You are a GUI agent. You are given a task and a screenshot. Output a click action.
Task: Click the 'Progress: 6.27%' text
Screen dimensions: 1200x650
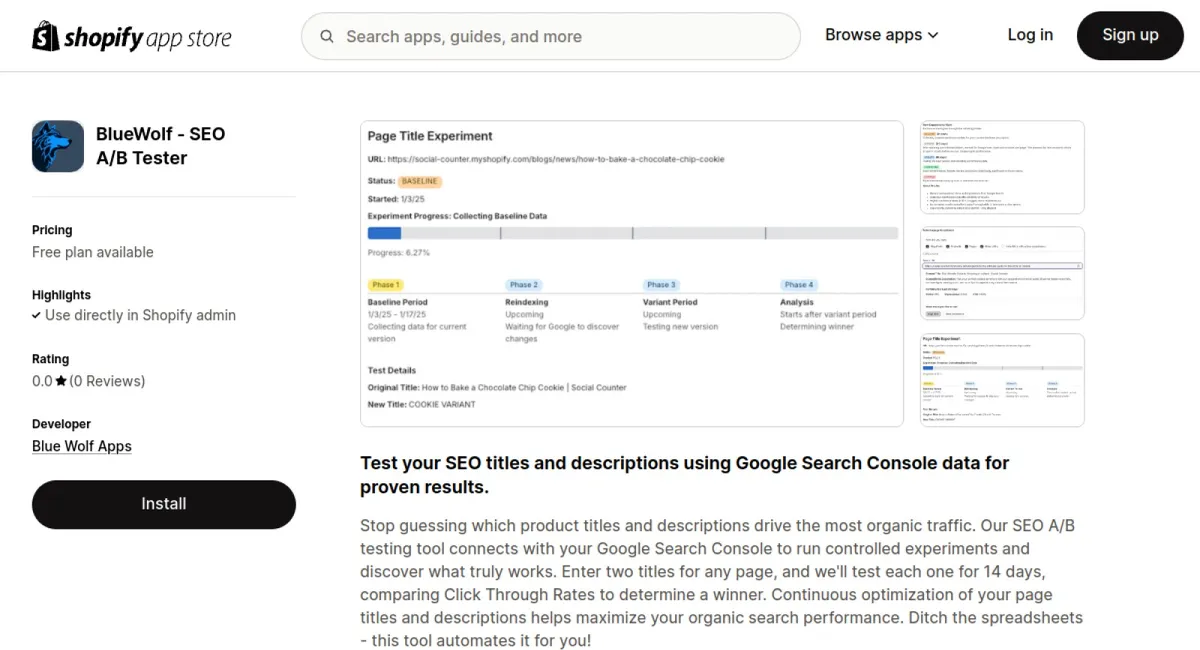(x=399, y=253)
